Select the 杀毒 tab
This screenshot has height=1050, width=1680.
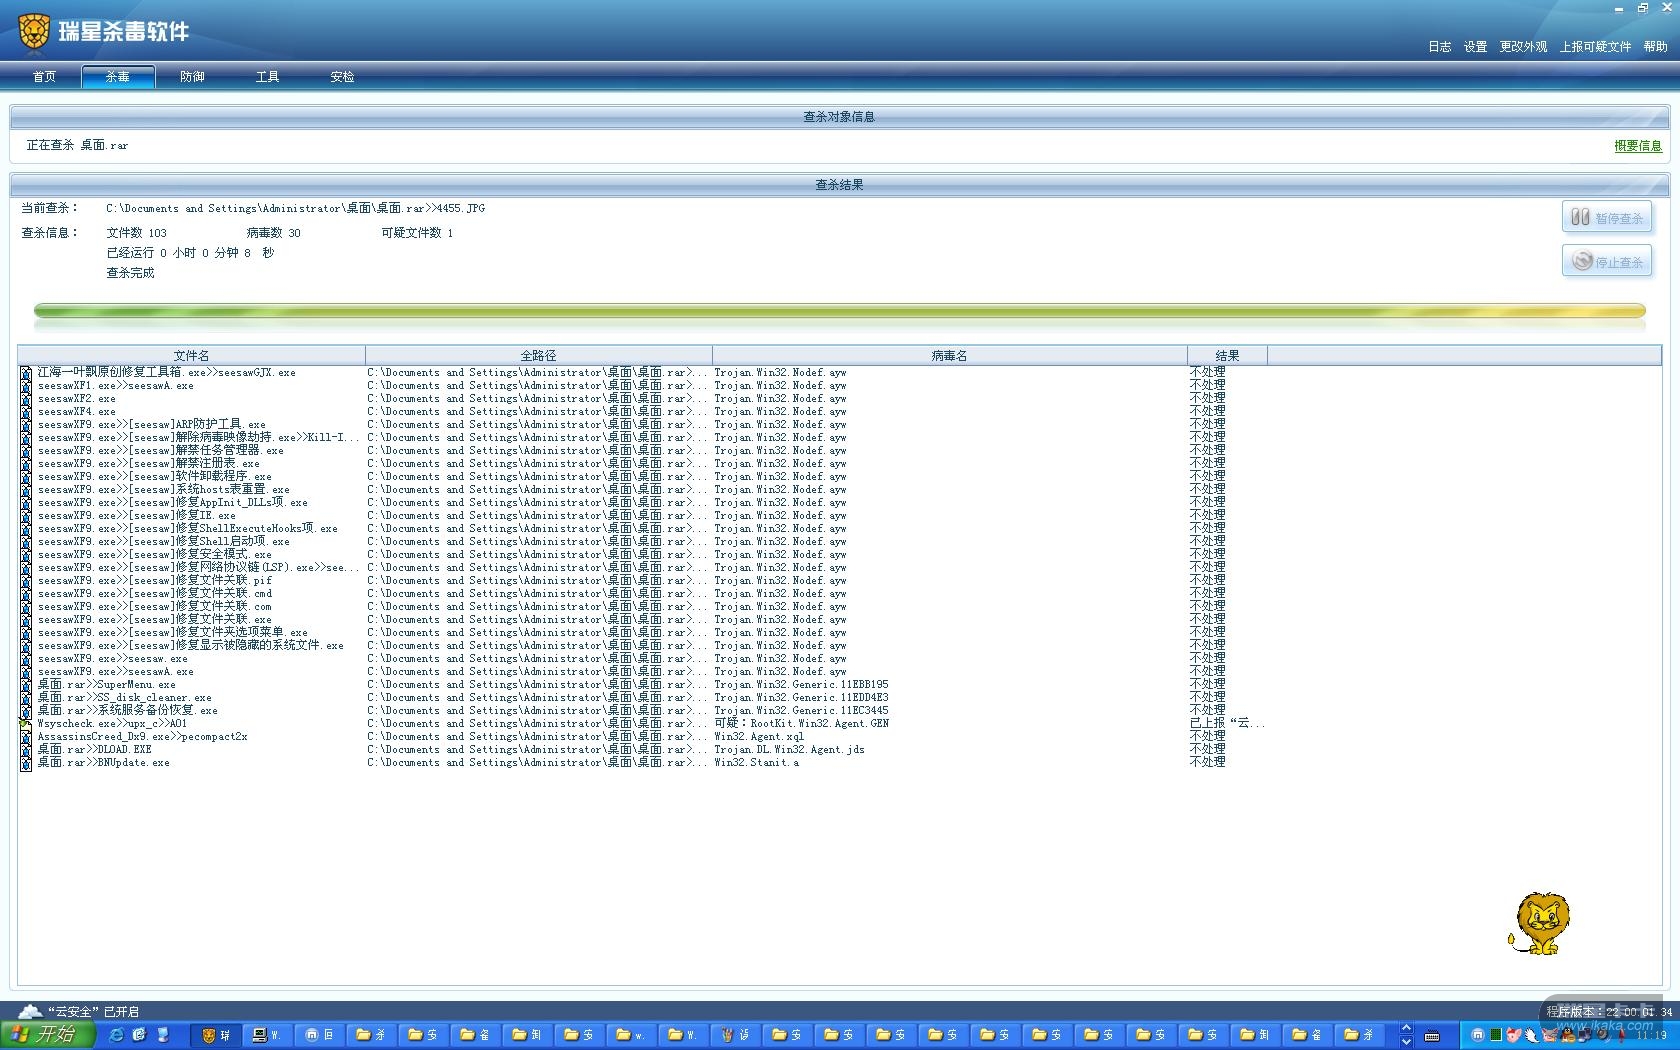point(118,77)
